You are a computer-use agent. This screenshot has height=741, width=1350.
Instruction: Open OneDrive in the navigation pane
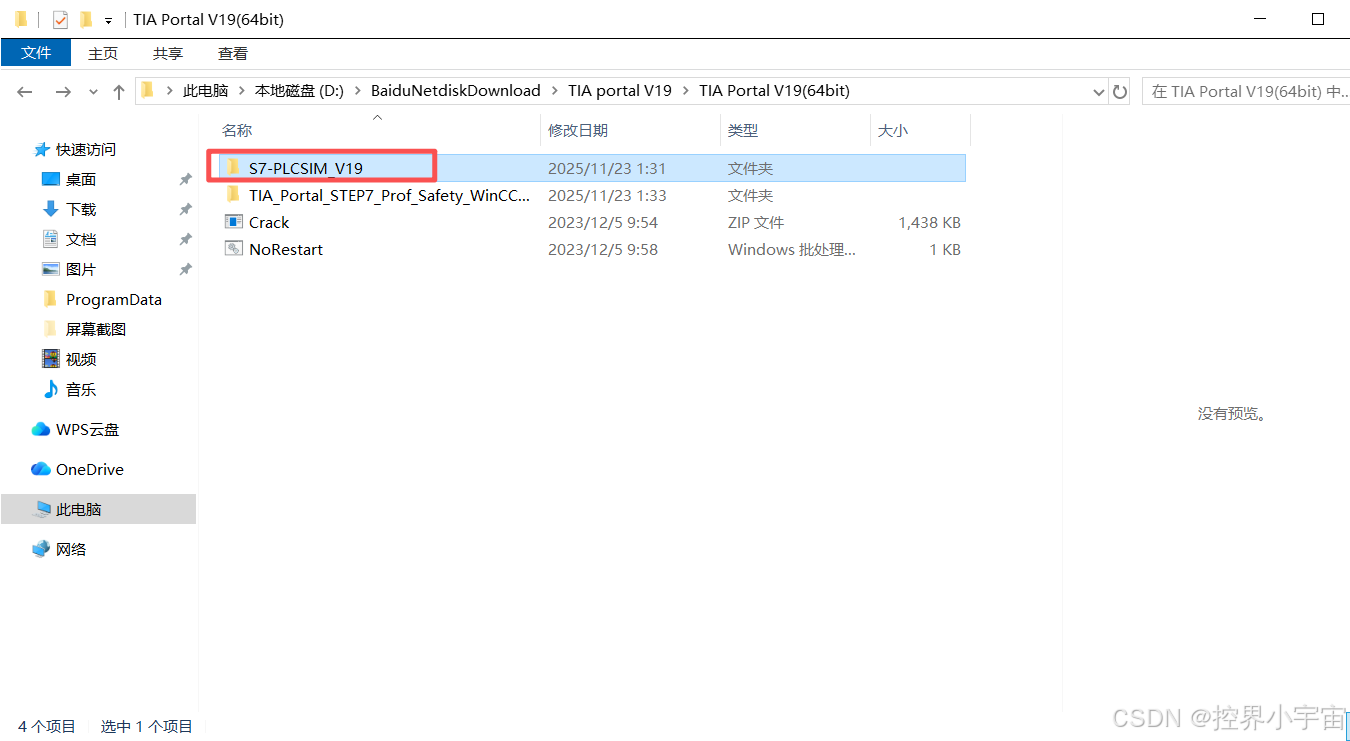pos(90,469)
